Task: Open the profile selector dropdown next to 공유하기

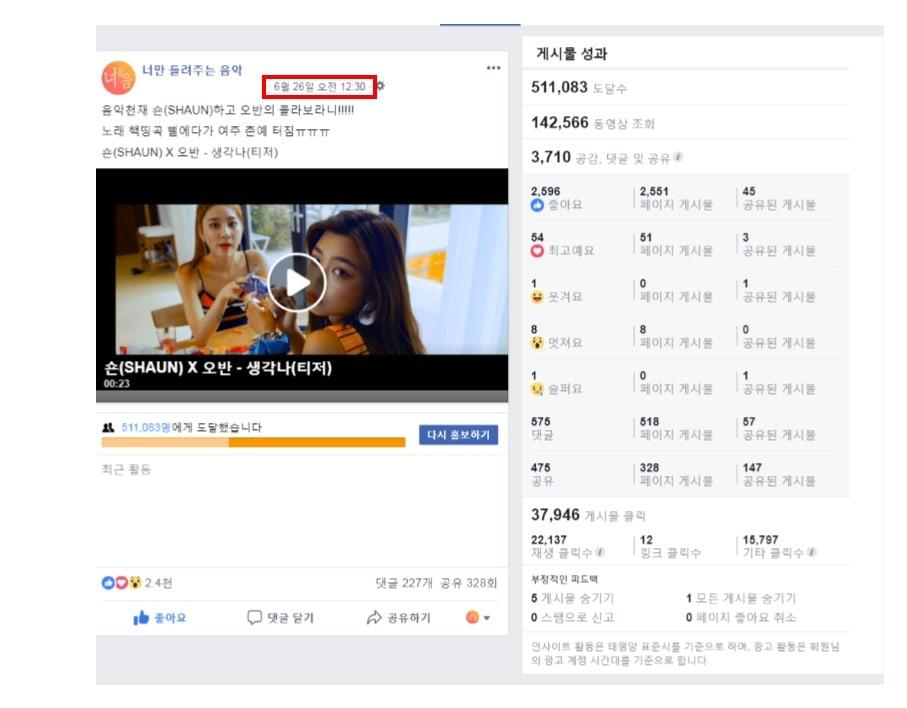Action: (x=478, y=618)
